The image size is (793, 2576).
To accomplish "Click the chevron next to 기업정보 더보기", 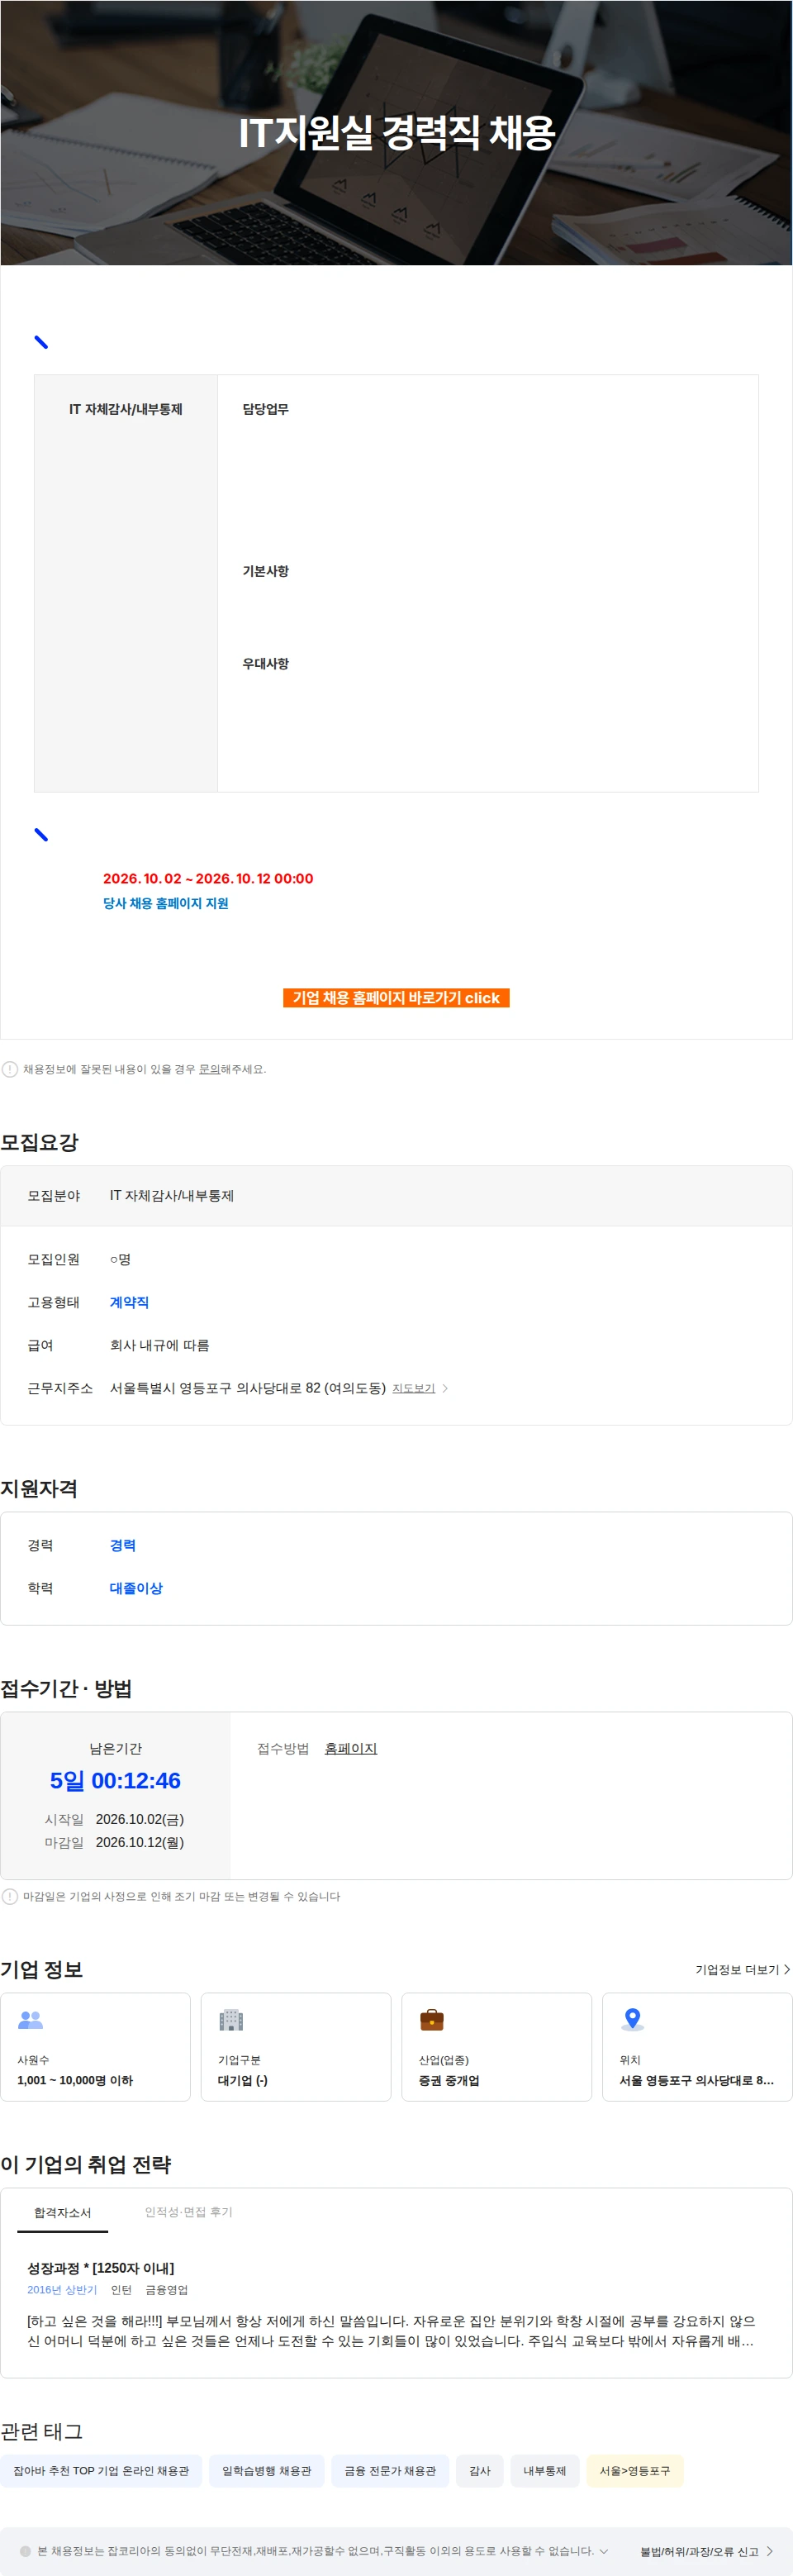I will (x=787, y=1969).
